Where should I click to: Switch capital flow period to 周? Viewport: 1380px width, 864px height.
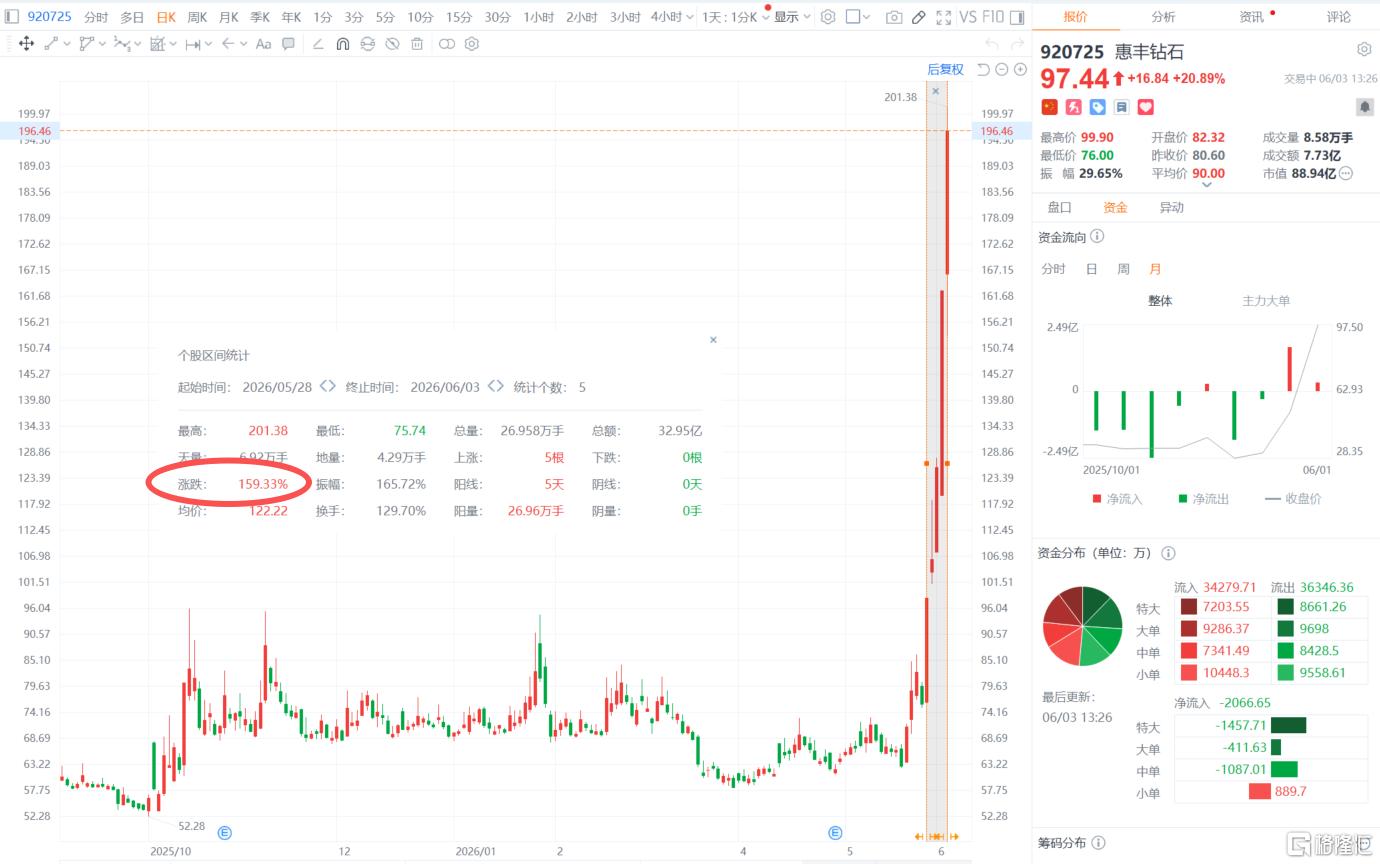1123,269
